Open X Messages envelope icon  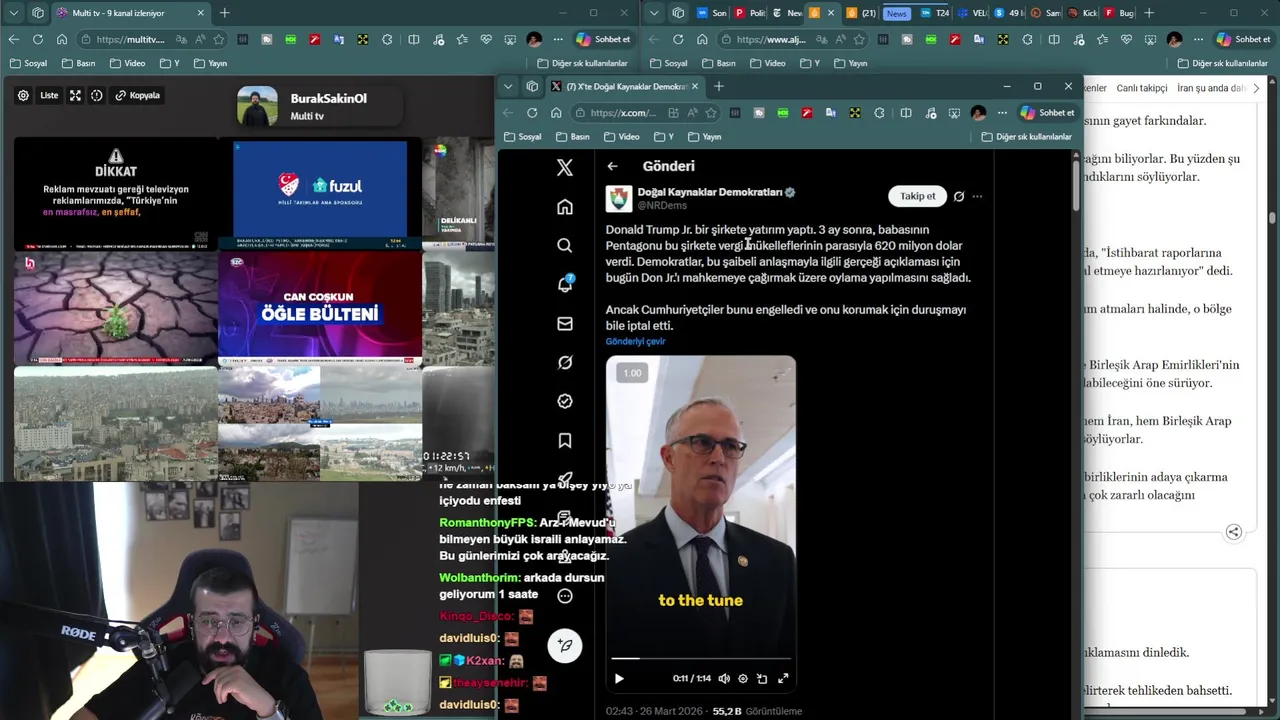click(x=565, y=323)
